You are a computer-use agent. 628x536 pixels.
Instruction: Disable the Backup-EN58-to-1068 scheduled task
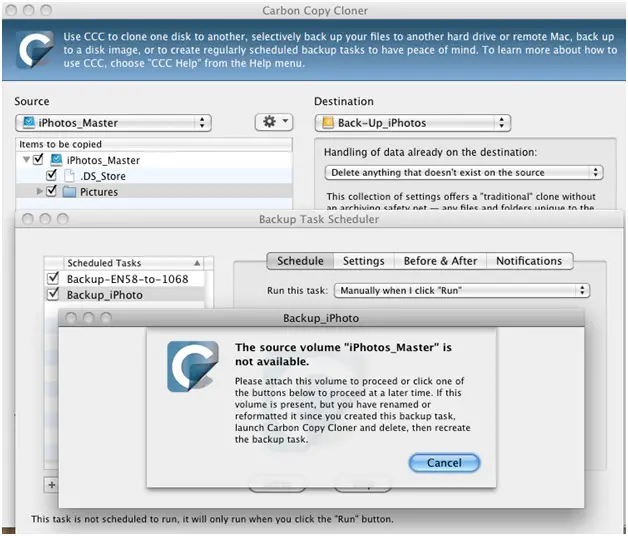click(x=53, y=278)
